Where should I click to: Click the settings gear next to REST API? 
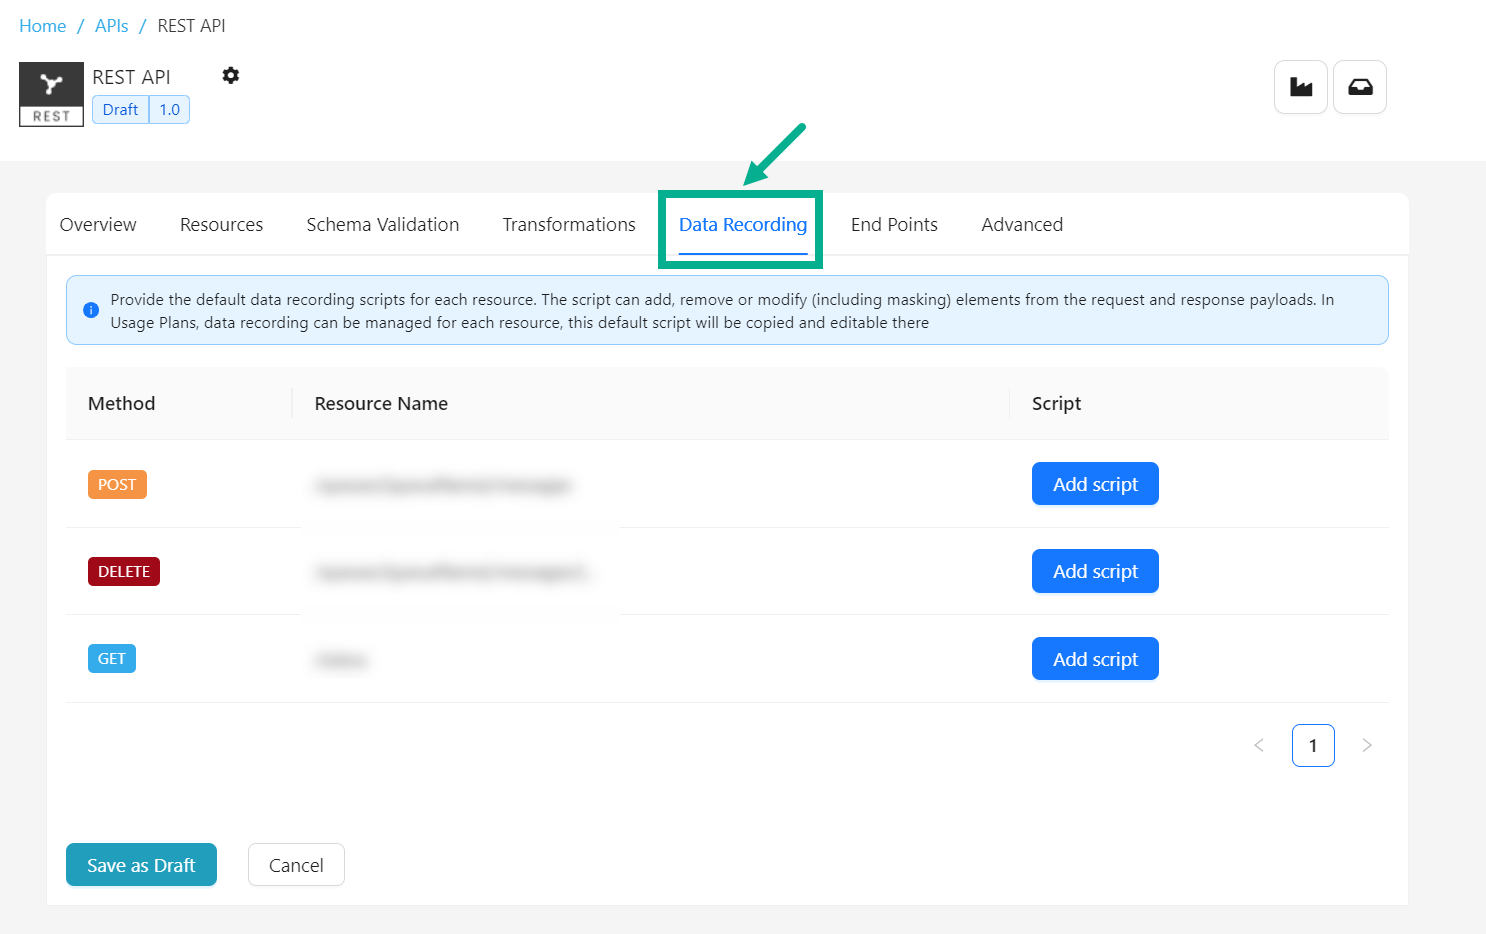tap(231, 76)
